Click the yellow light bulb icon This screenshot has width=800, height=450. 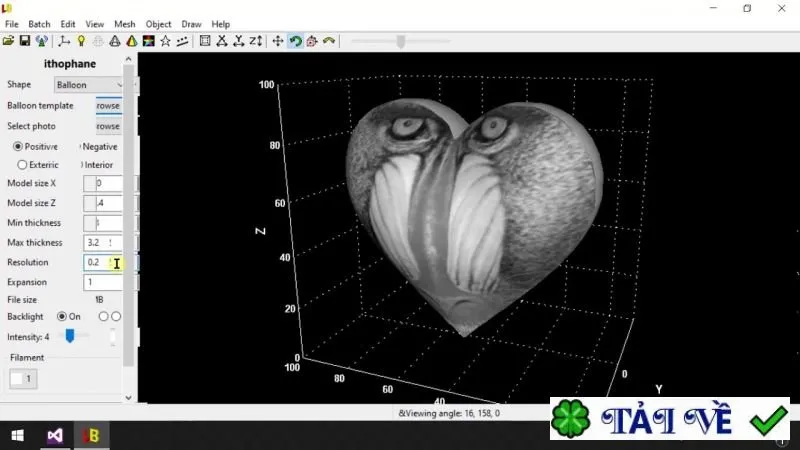[81, 41]
